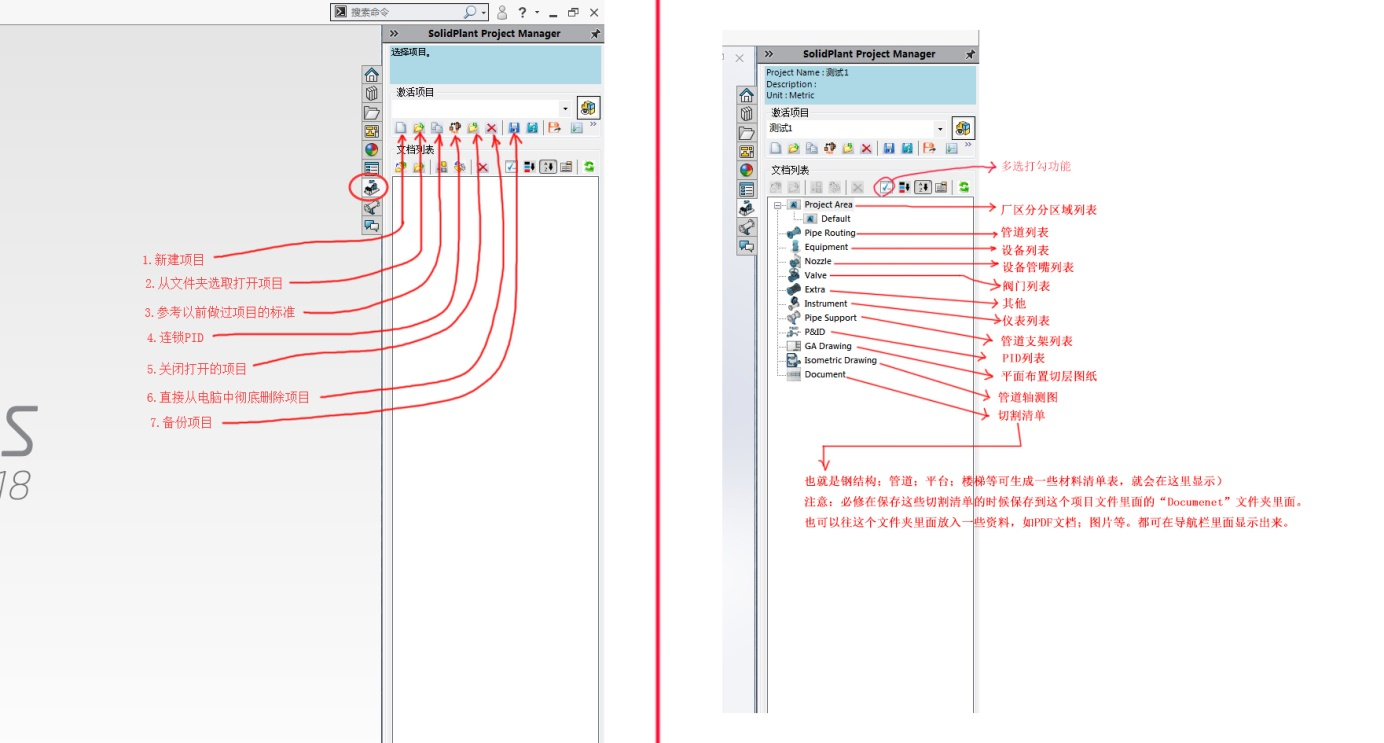Viewport: 1384px width, 743px height.
Task: Select the Pipe Routing tree item
Action: [830, 233]
